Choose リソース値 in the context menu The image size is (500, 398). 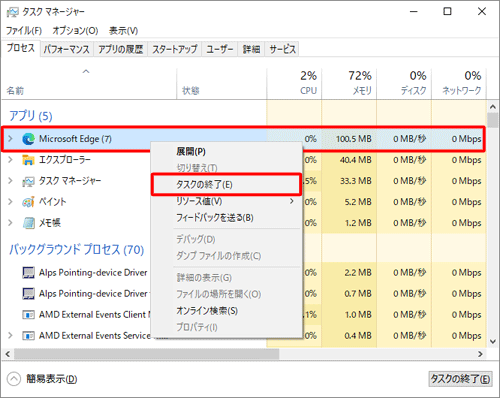(x=226, y=201)
